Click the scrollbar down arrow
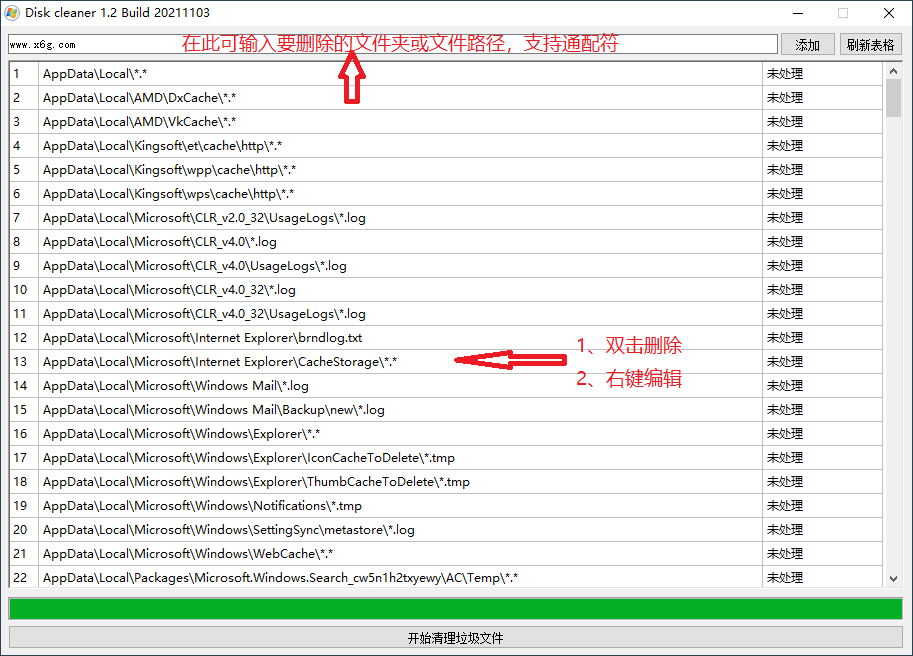This screenshot has width=913, height=656. [893, 578]
